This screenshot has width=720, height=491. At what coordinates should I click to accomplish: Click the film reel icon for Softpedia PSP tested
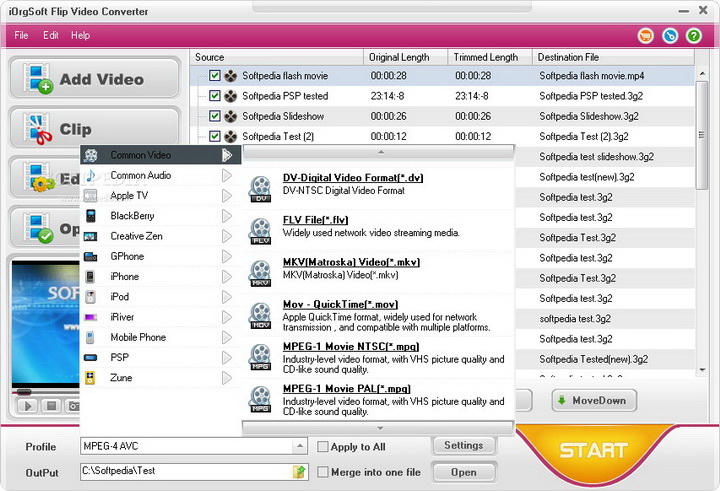coord(231,96)
